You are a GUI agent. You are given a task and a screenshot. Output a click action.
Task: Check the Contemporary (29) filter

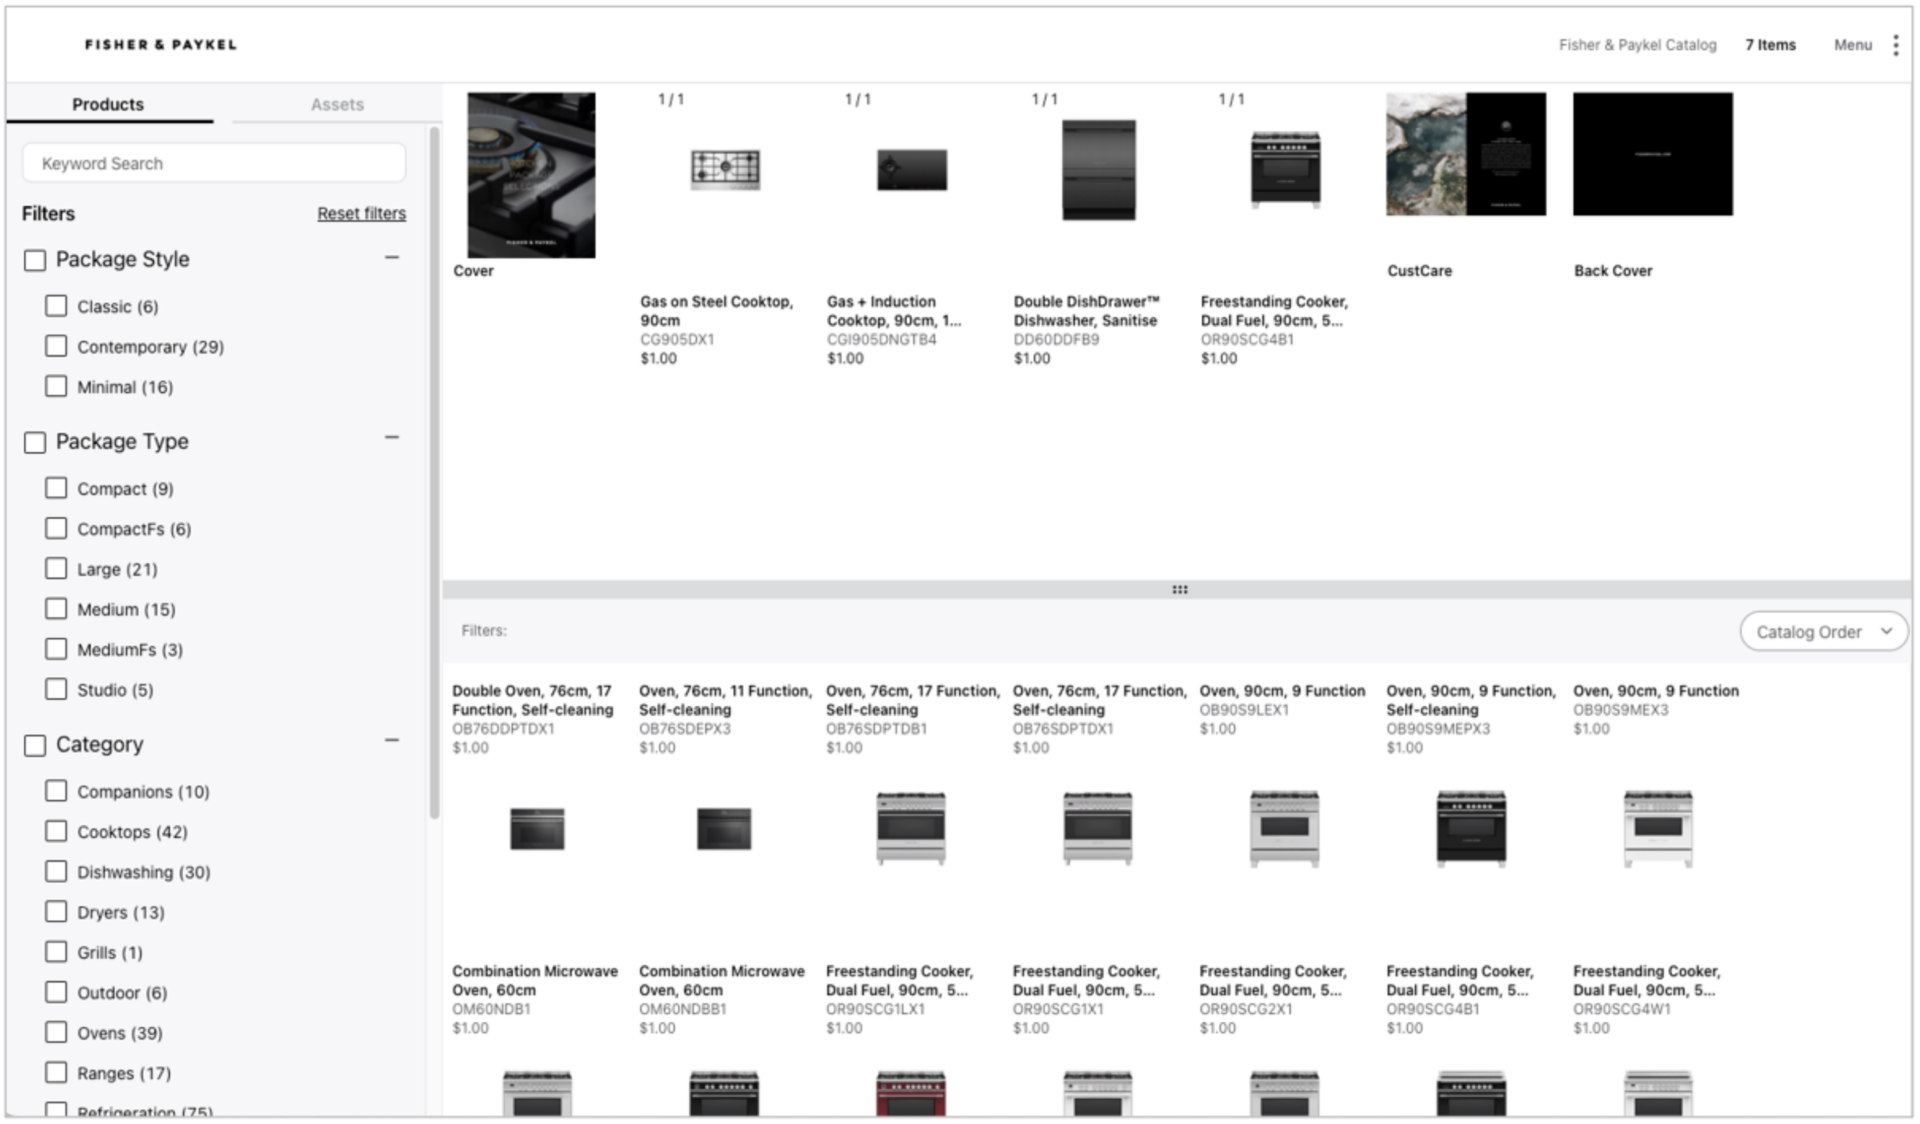pos(56,346)
